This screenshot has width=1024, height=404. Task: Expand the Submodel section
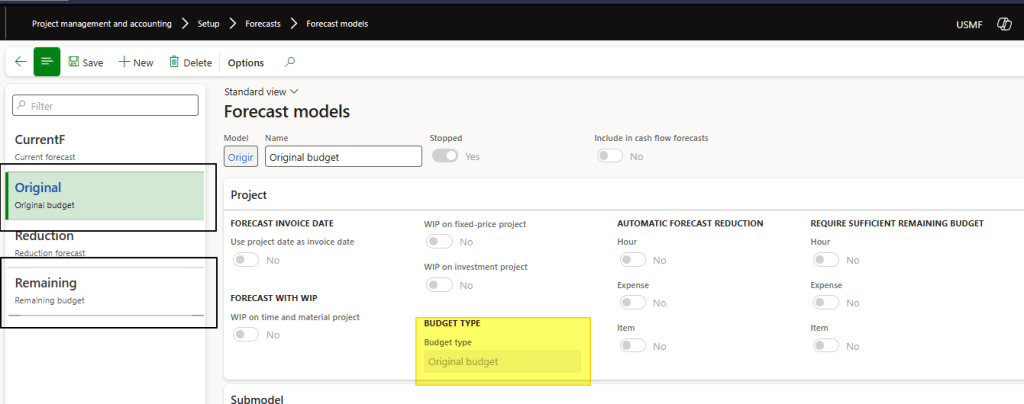257,398
